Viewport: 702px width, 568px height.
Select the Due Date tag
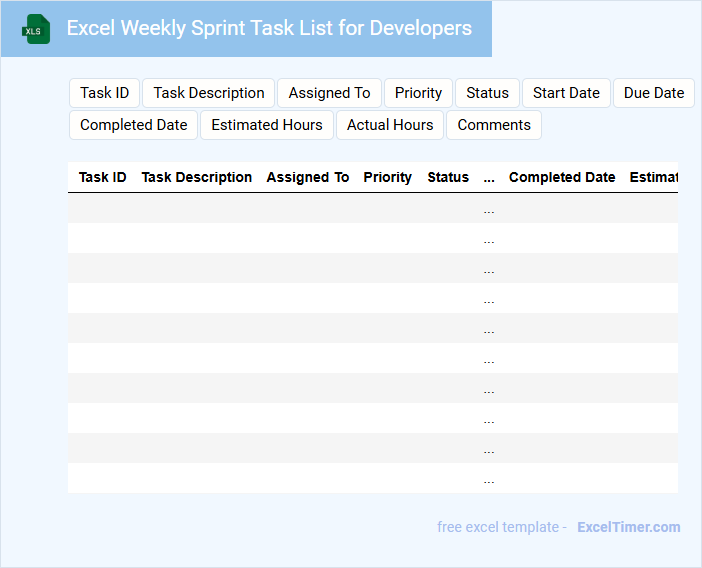[x=654, y=93]
